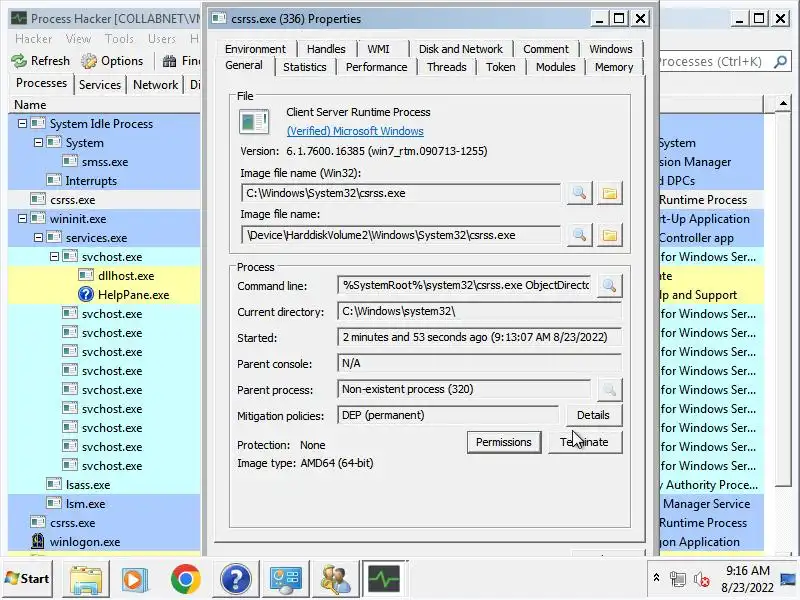This screenshot has width=800, height=600.
Task: Open the Modules tab
Action: 556,67
